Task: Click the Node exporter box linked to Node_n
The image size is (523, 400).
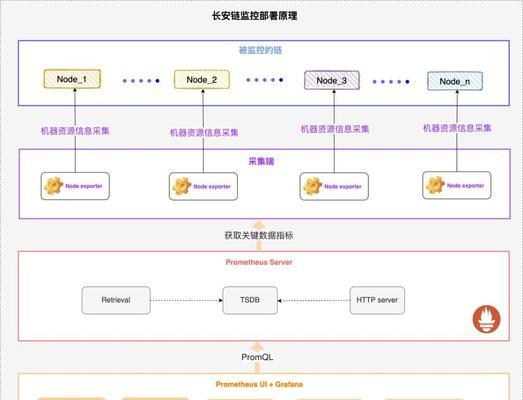Action: [457, 185]
